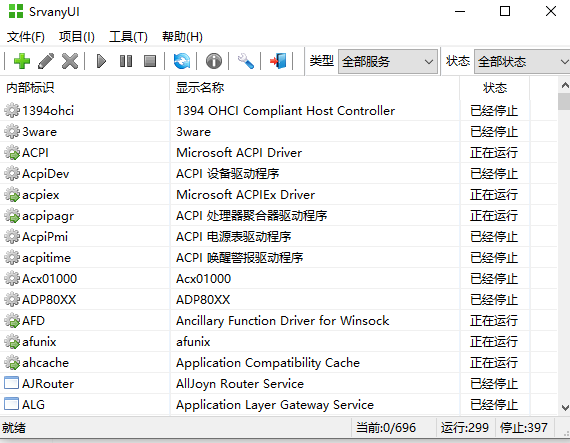Pause service with the pause icon
The image size is (570, 443).
126,61
